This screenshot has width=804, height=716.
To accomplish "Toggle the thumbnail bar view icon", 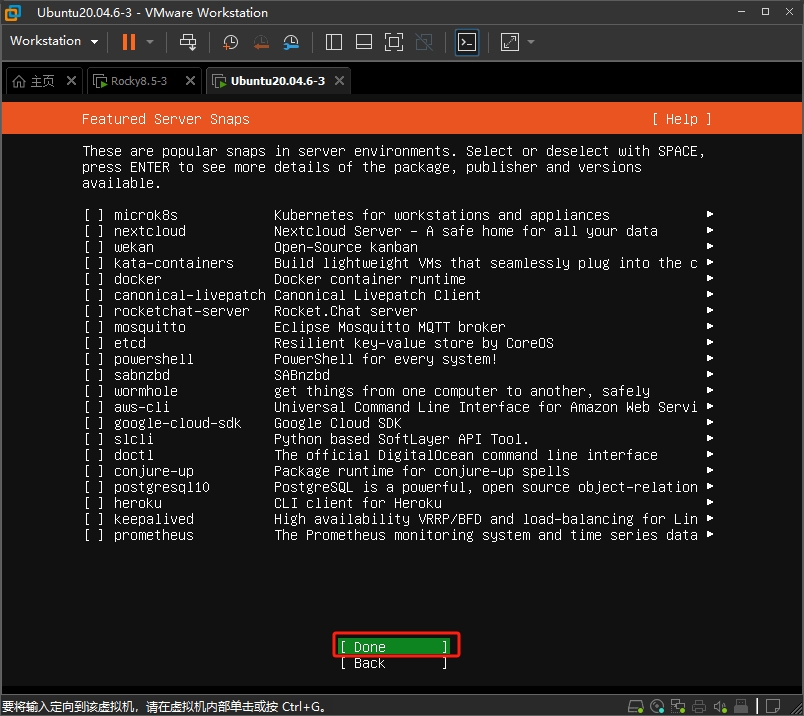I will (x=364, y=42).
